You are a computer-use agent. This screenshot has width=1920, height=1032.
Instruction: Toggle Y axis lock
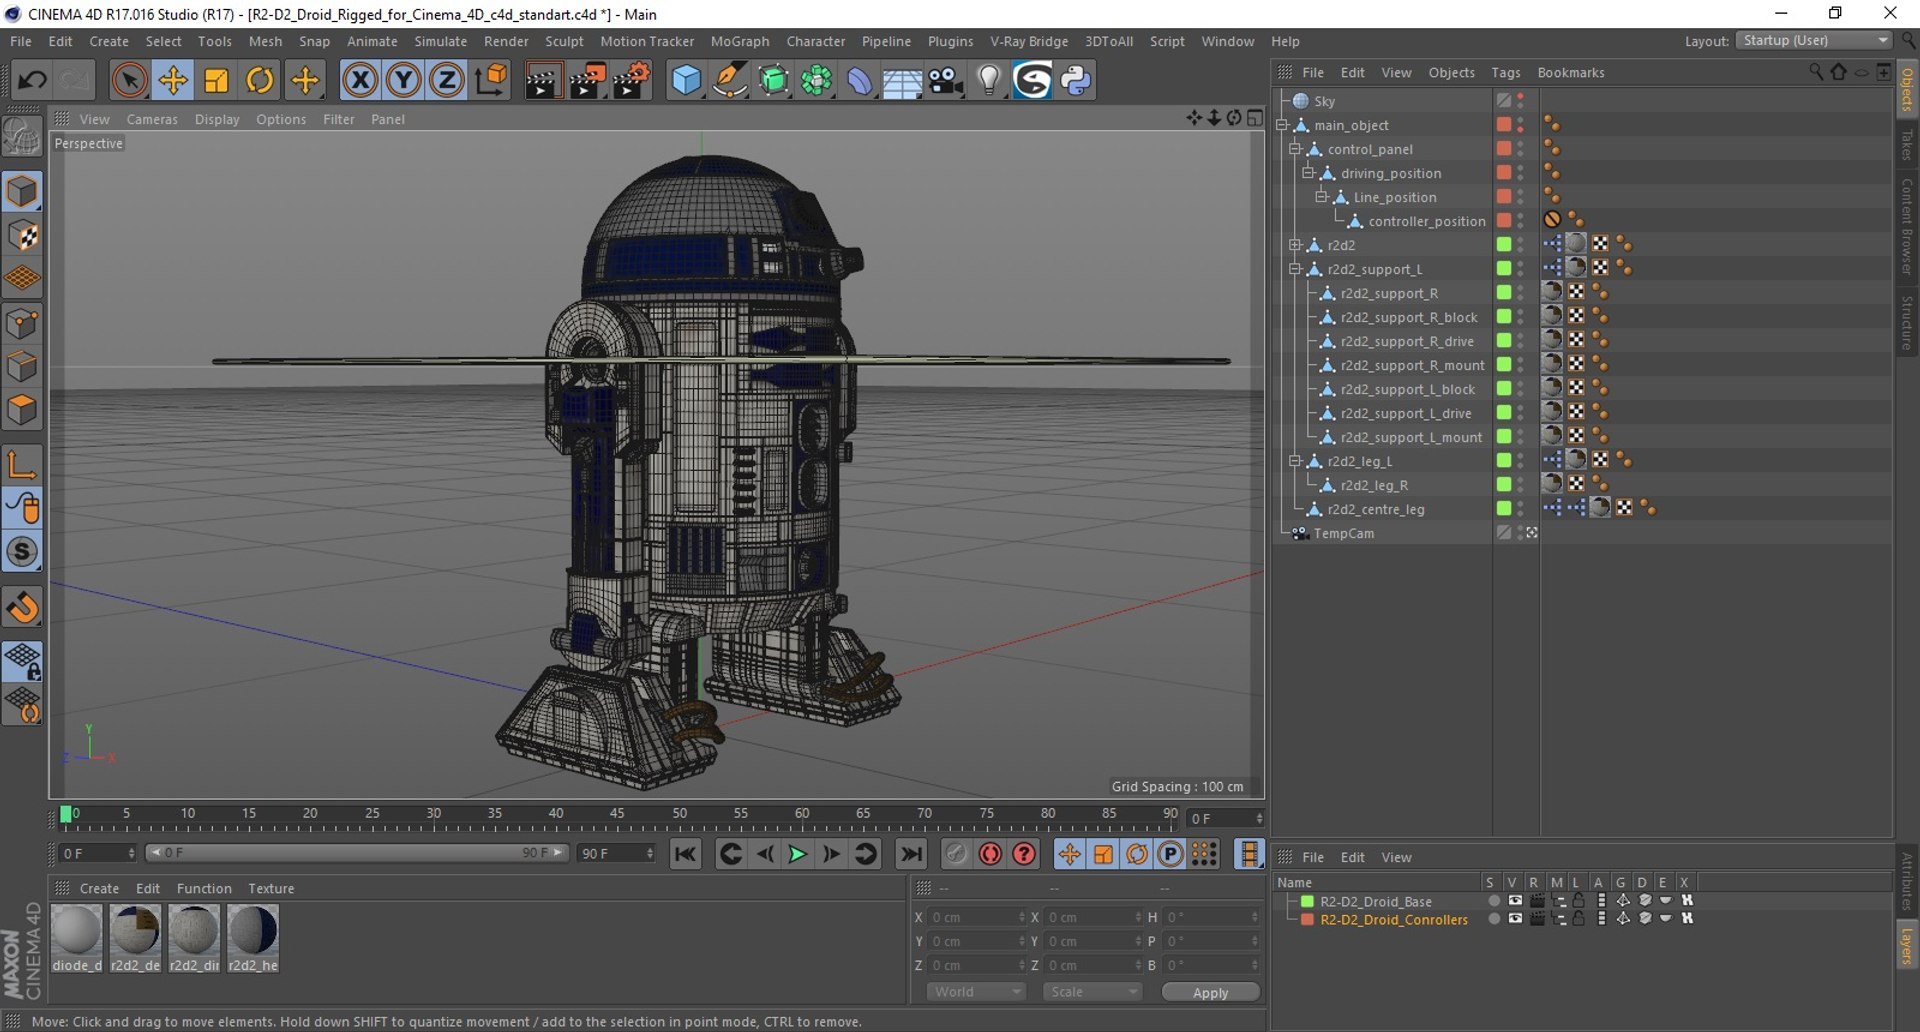[x=403, y=80]
